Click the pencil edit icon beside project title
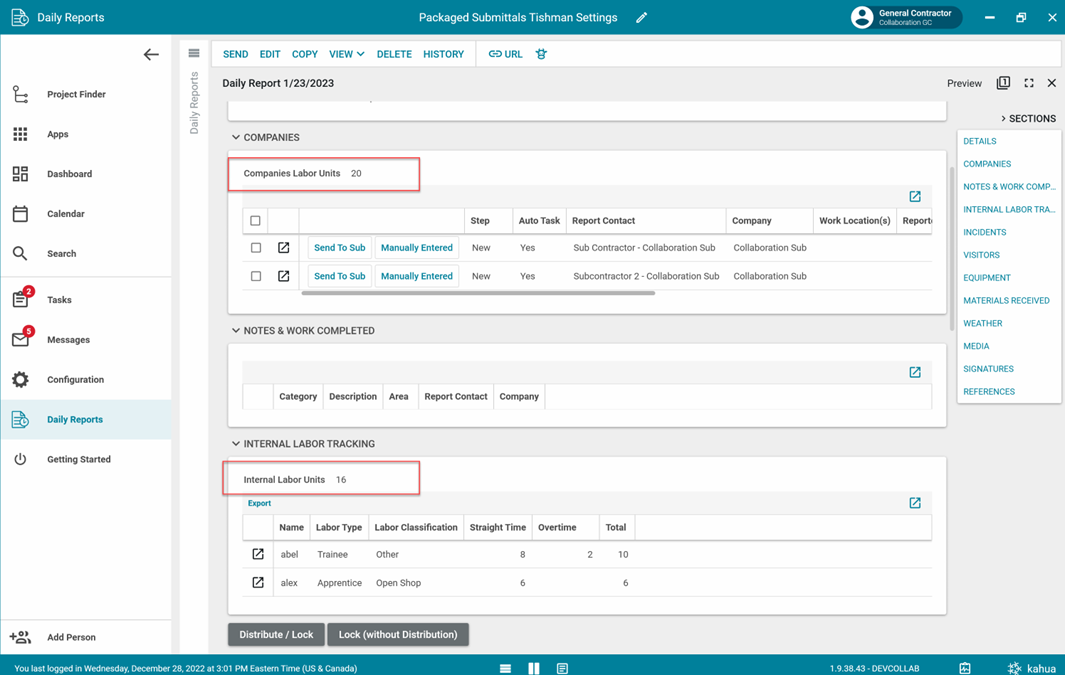This screenshot has width=1065, height=675. 642,17
